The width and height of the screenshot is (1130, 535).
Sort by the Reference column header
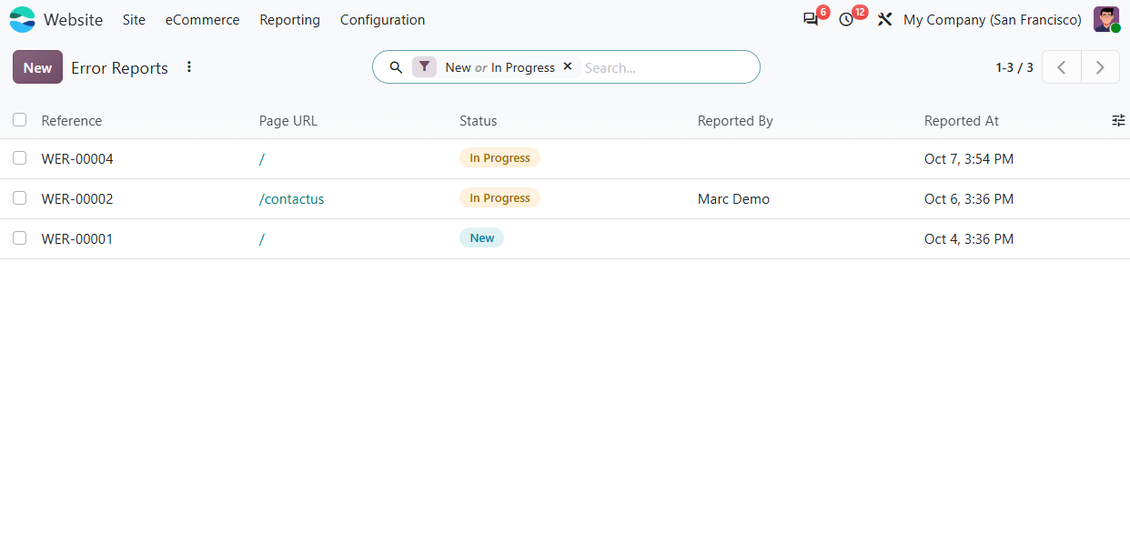pyautogui.click(x=71, y=120)
